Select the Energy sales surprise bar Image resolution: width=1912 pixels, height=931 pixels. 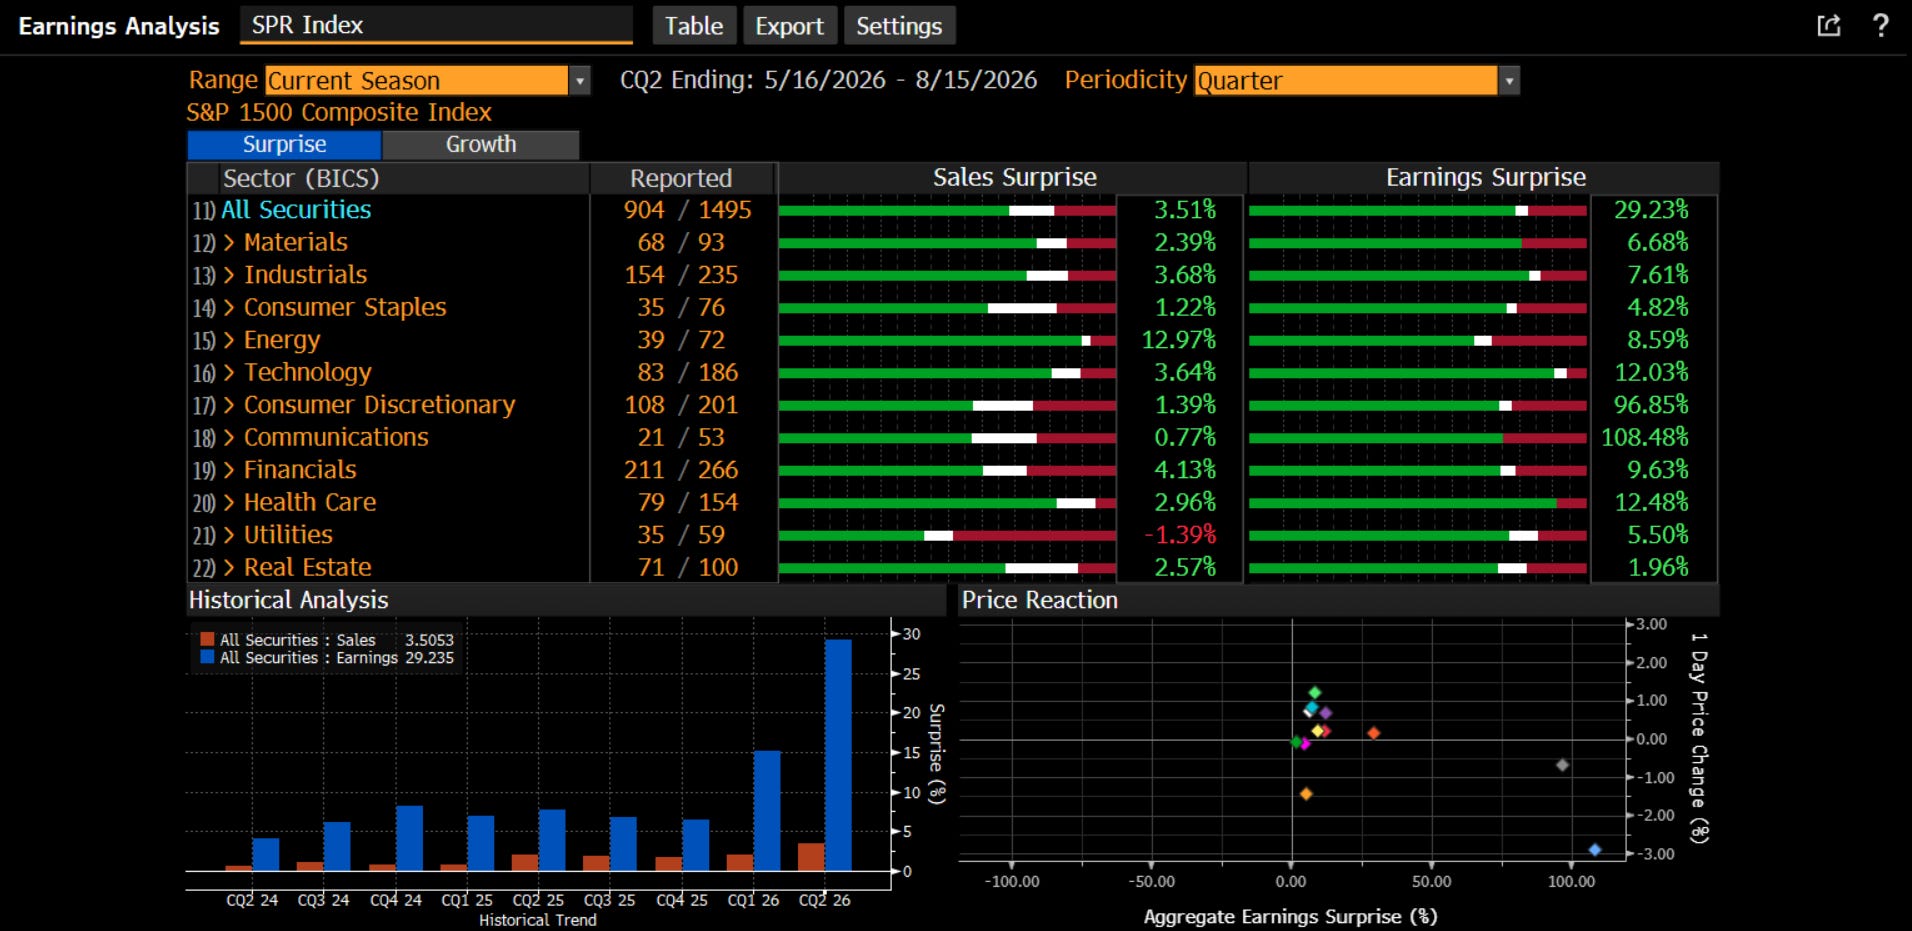pos(947,341)
